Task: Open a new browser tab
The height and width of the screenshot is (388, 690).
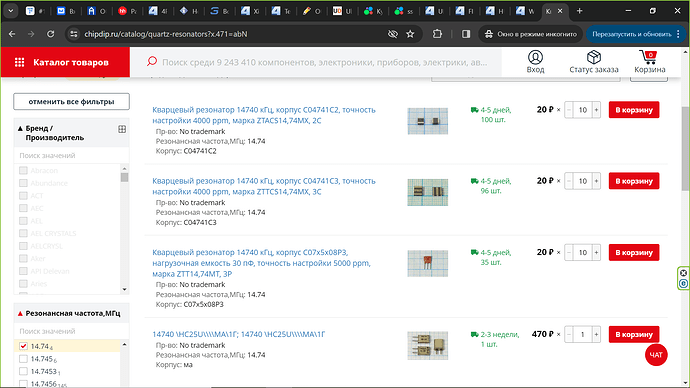Action: coord(580,11)
